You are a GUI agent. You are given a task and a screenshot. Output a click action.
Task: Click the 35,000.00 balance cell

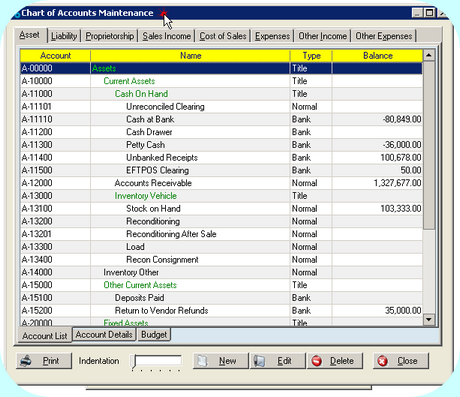(403, 311)
